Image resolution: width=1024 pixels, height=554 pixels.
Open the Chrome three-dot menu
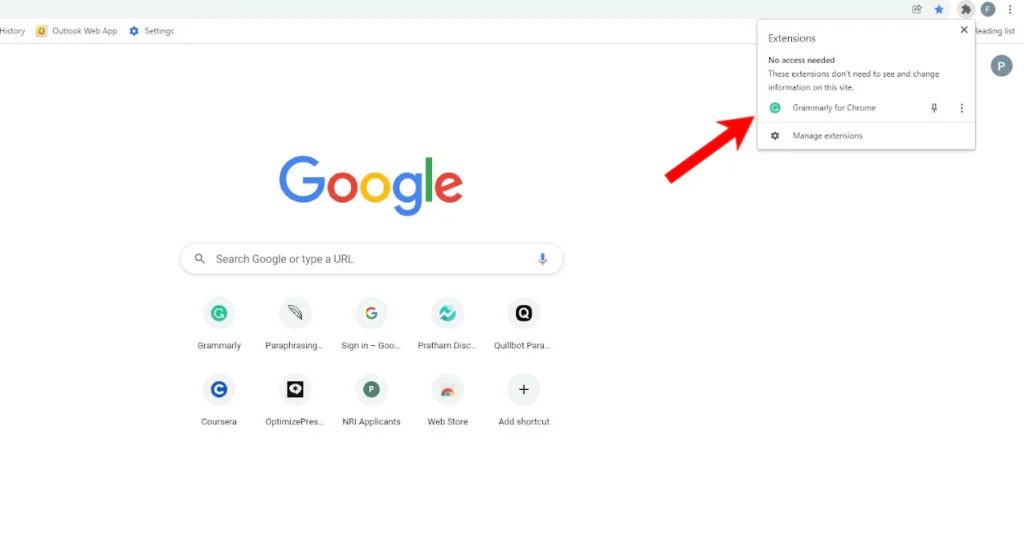pyautogui.click(x=1010, y=9)
